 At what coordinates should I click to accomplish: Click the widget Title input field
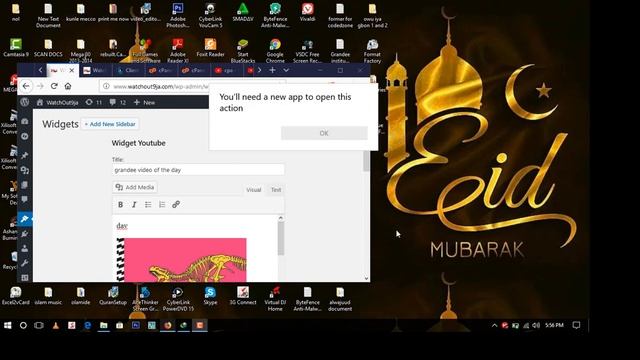[198, 170]
